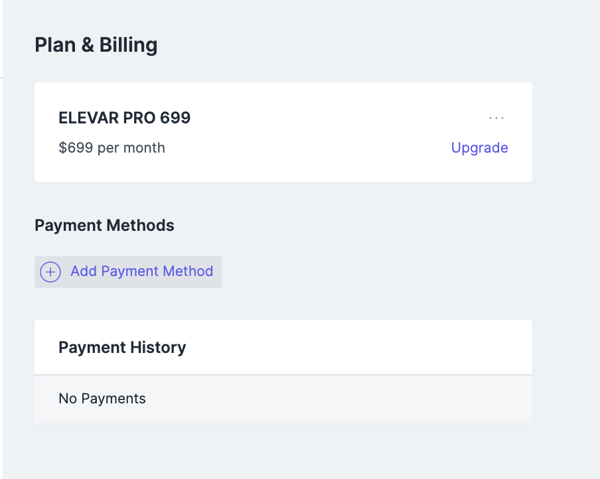Click the word Billing in the page title
Screen dimensions: 600x479
click(x=128, y=45)
